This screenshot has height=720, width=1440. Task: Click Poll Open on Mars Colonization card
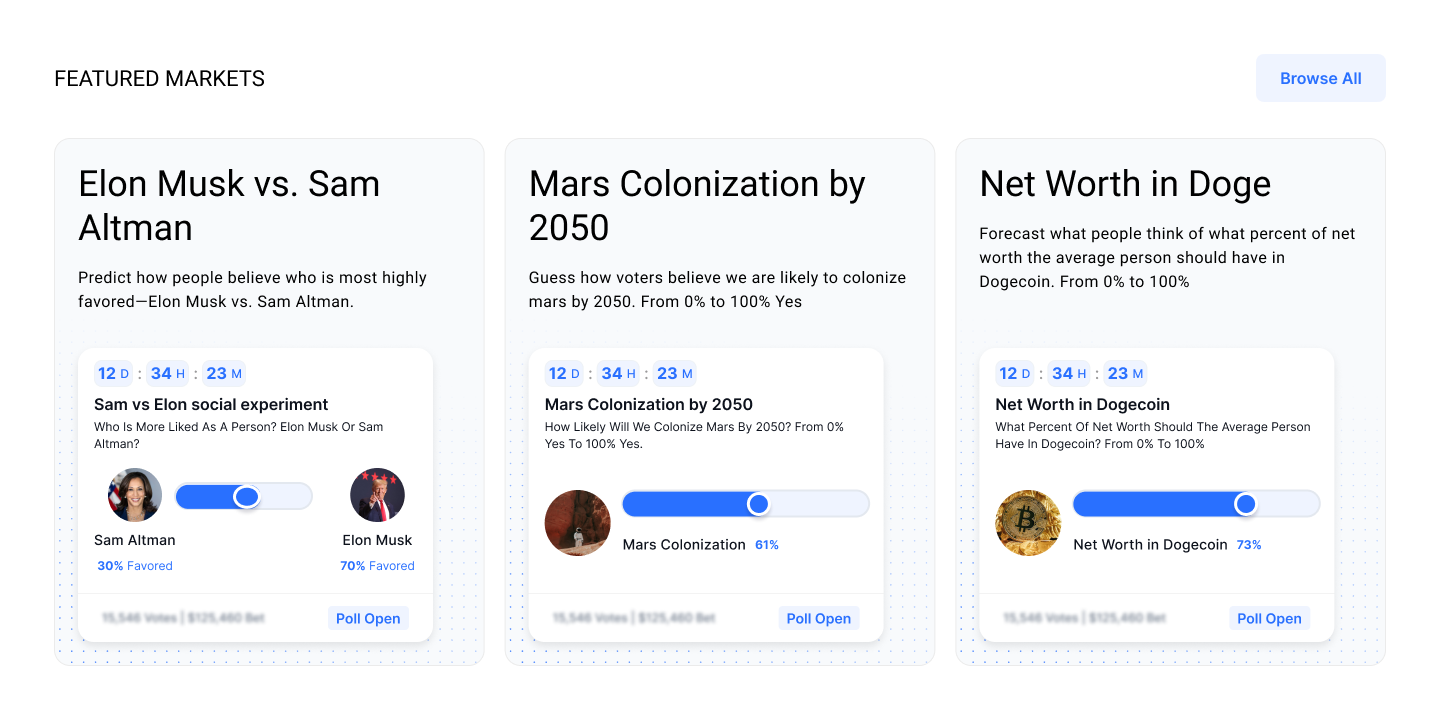pos(819,618)
